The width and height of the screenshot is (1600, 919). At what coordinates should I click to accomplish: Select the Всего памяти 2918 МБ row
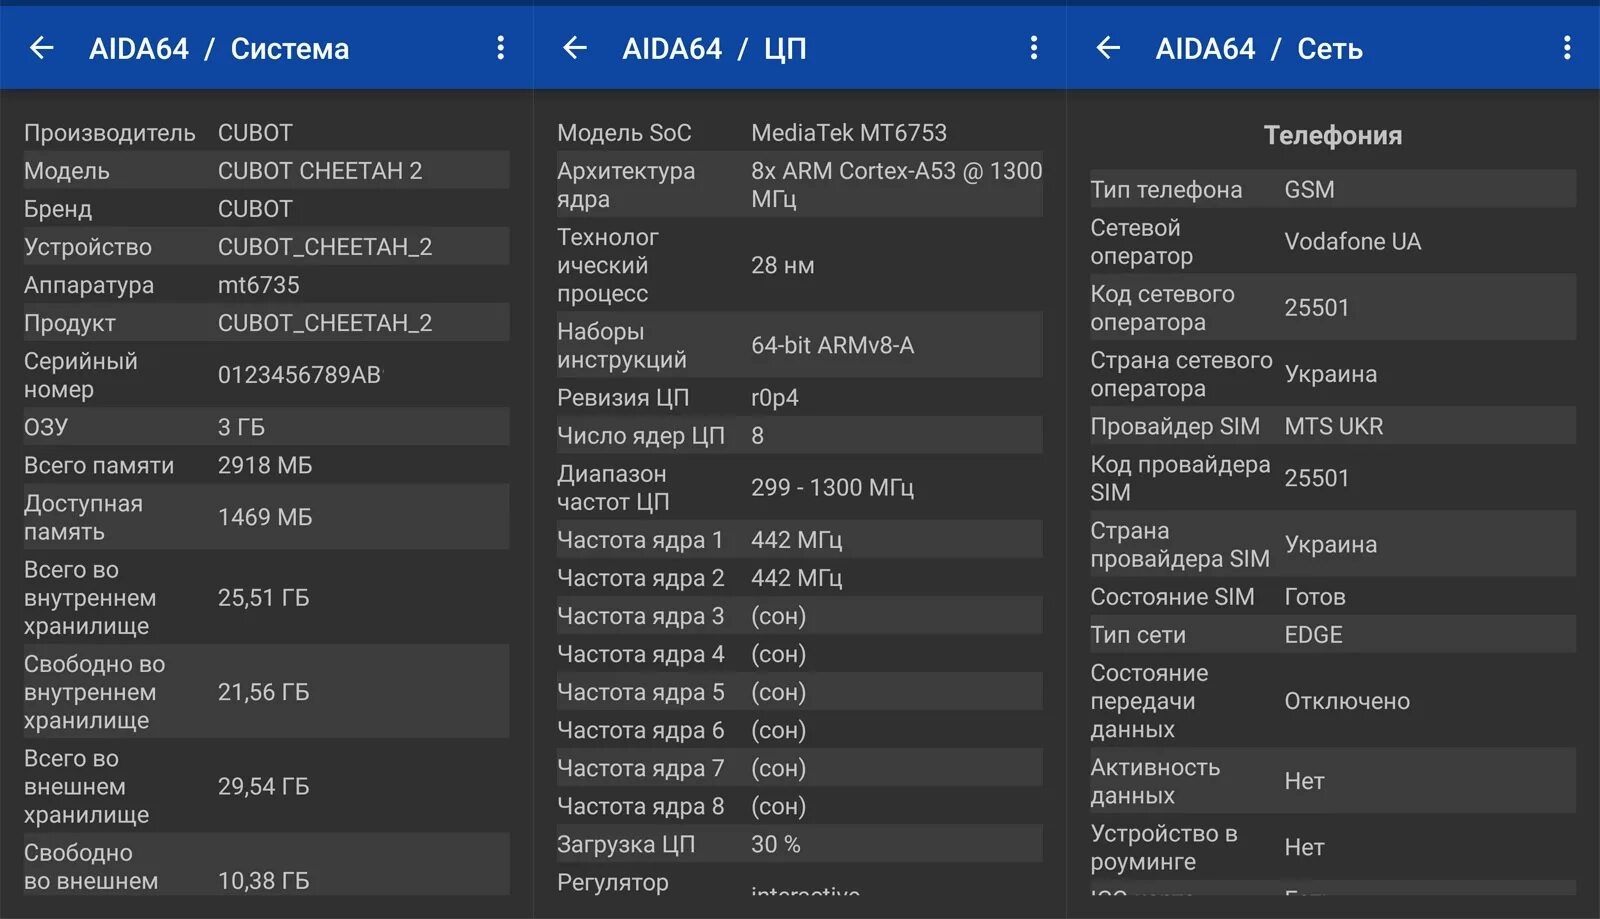coord(266,465)
